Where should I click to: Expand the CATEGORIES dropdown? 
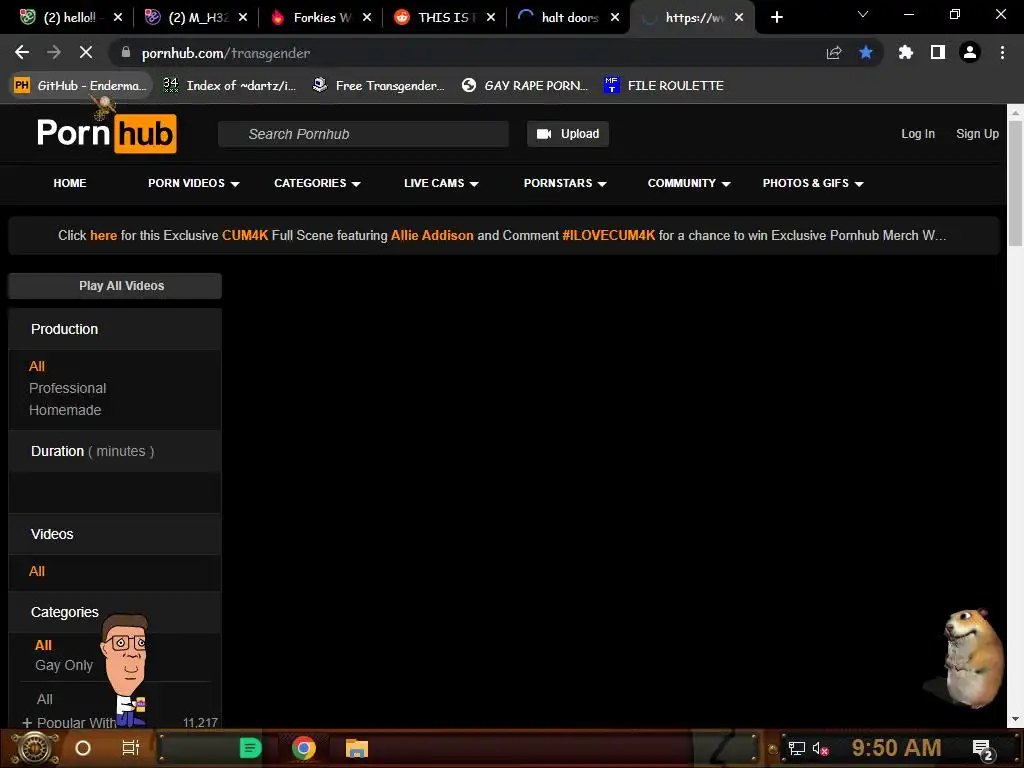point(317,184)
